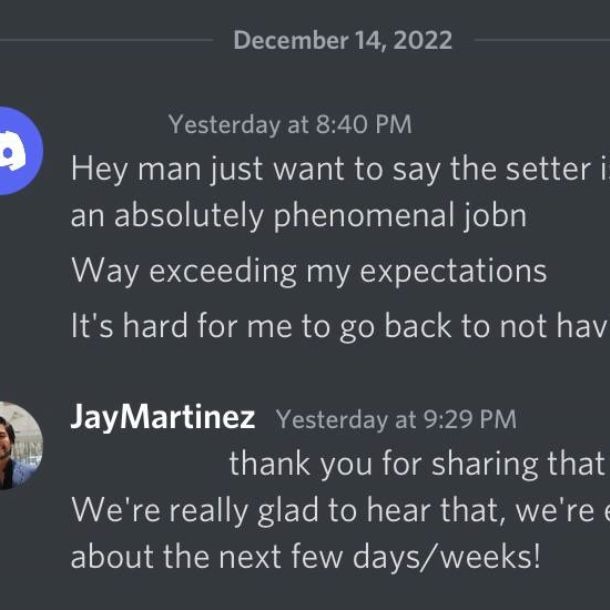Click the 'It's hard for me to go back' message

tap(330, 326)
